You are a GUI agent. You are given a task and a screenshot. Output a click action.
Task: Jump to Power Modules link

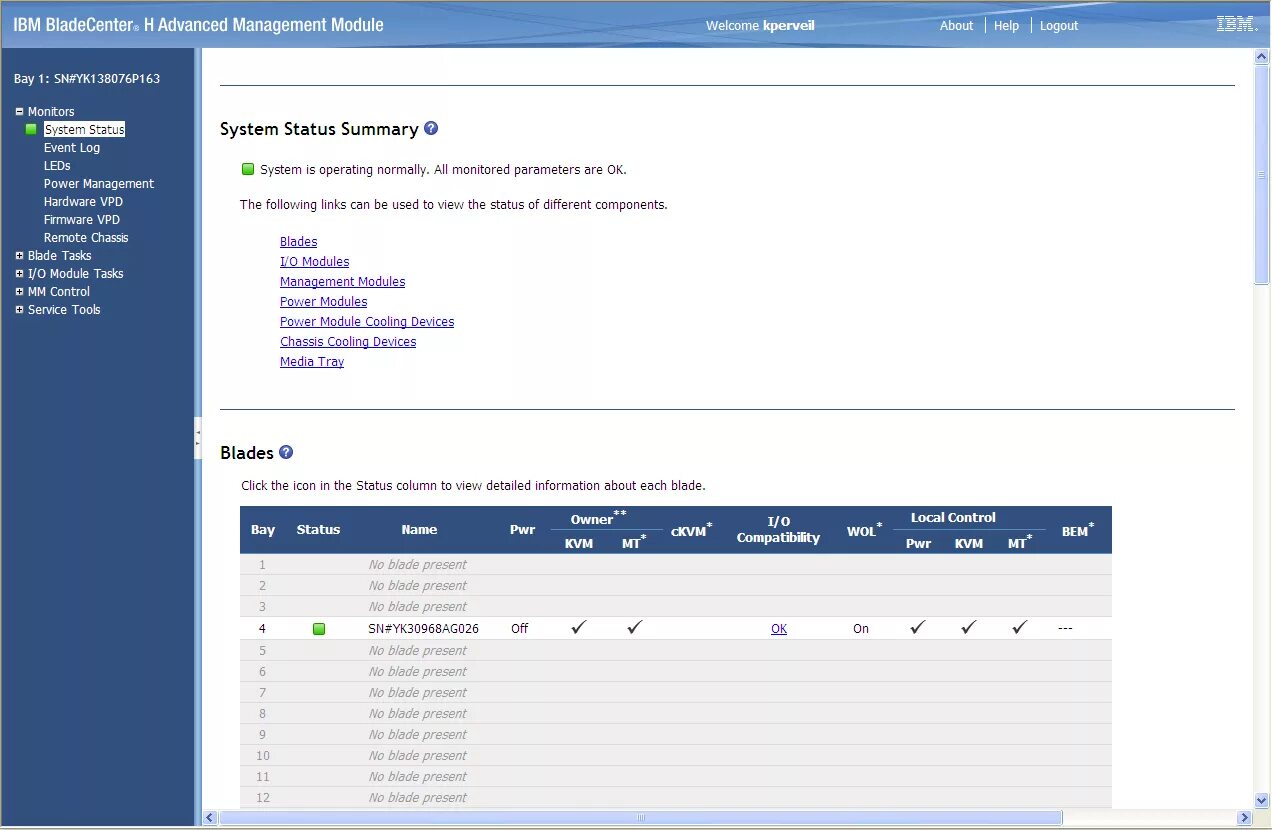[x=324, y=302]
